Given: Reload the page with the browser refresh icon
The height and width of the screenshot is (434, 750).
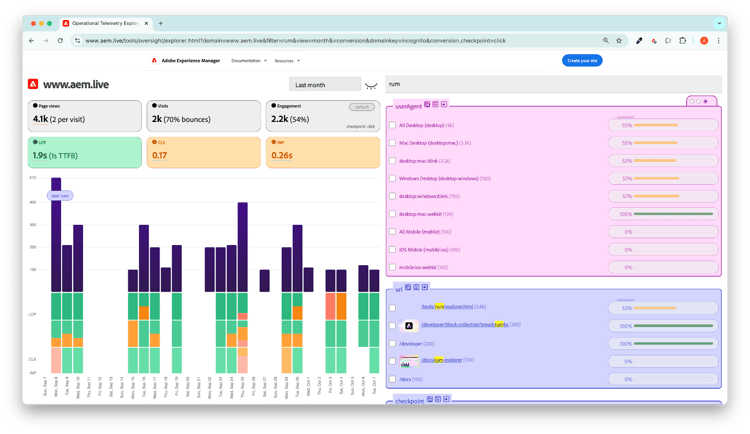Looking at the screenshot, I should [x=62, y=41].
